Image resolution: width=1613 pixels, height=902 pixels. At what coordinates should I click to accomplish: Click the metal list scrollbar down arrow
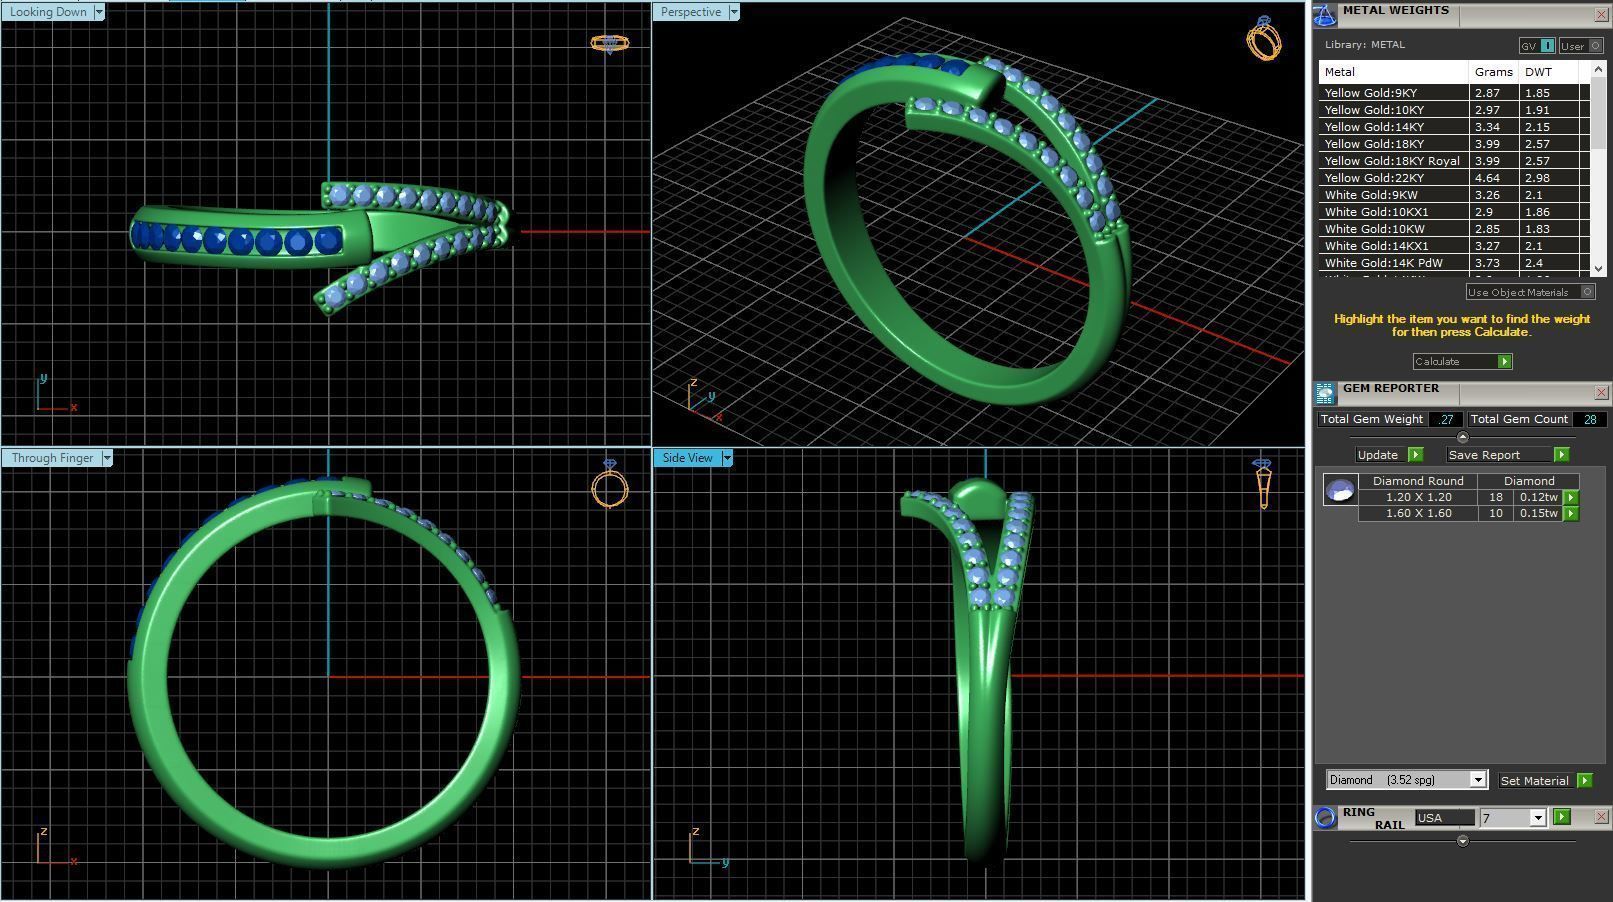tap(1597, 268)
